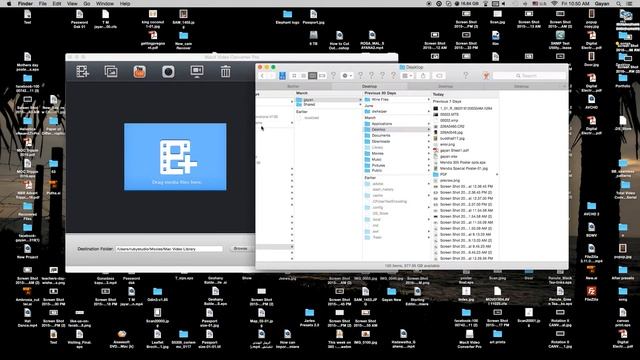This screenshot has width=640, height=360.
Task: Open Finder arrange-by dropdown
Action: point(407,76)
